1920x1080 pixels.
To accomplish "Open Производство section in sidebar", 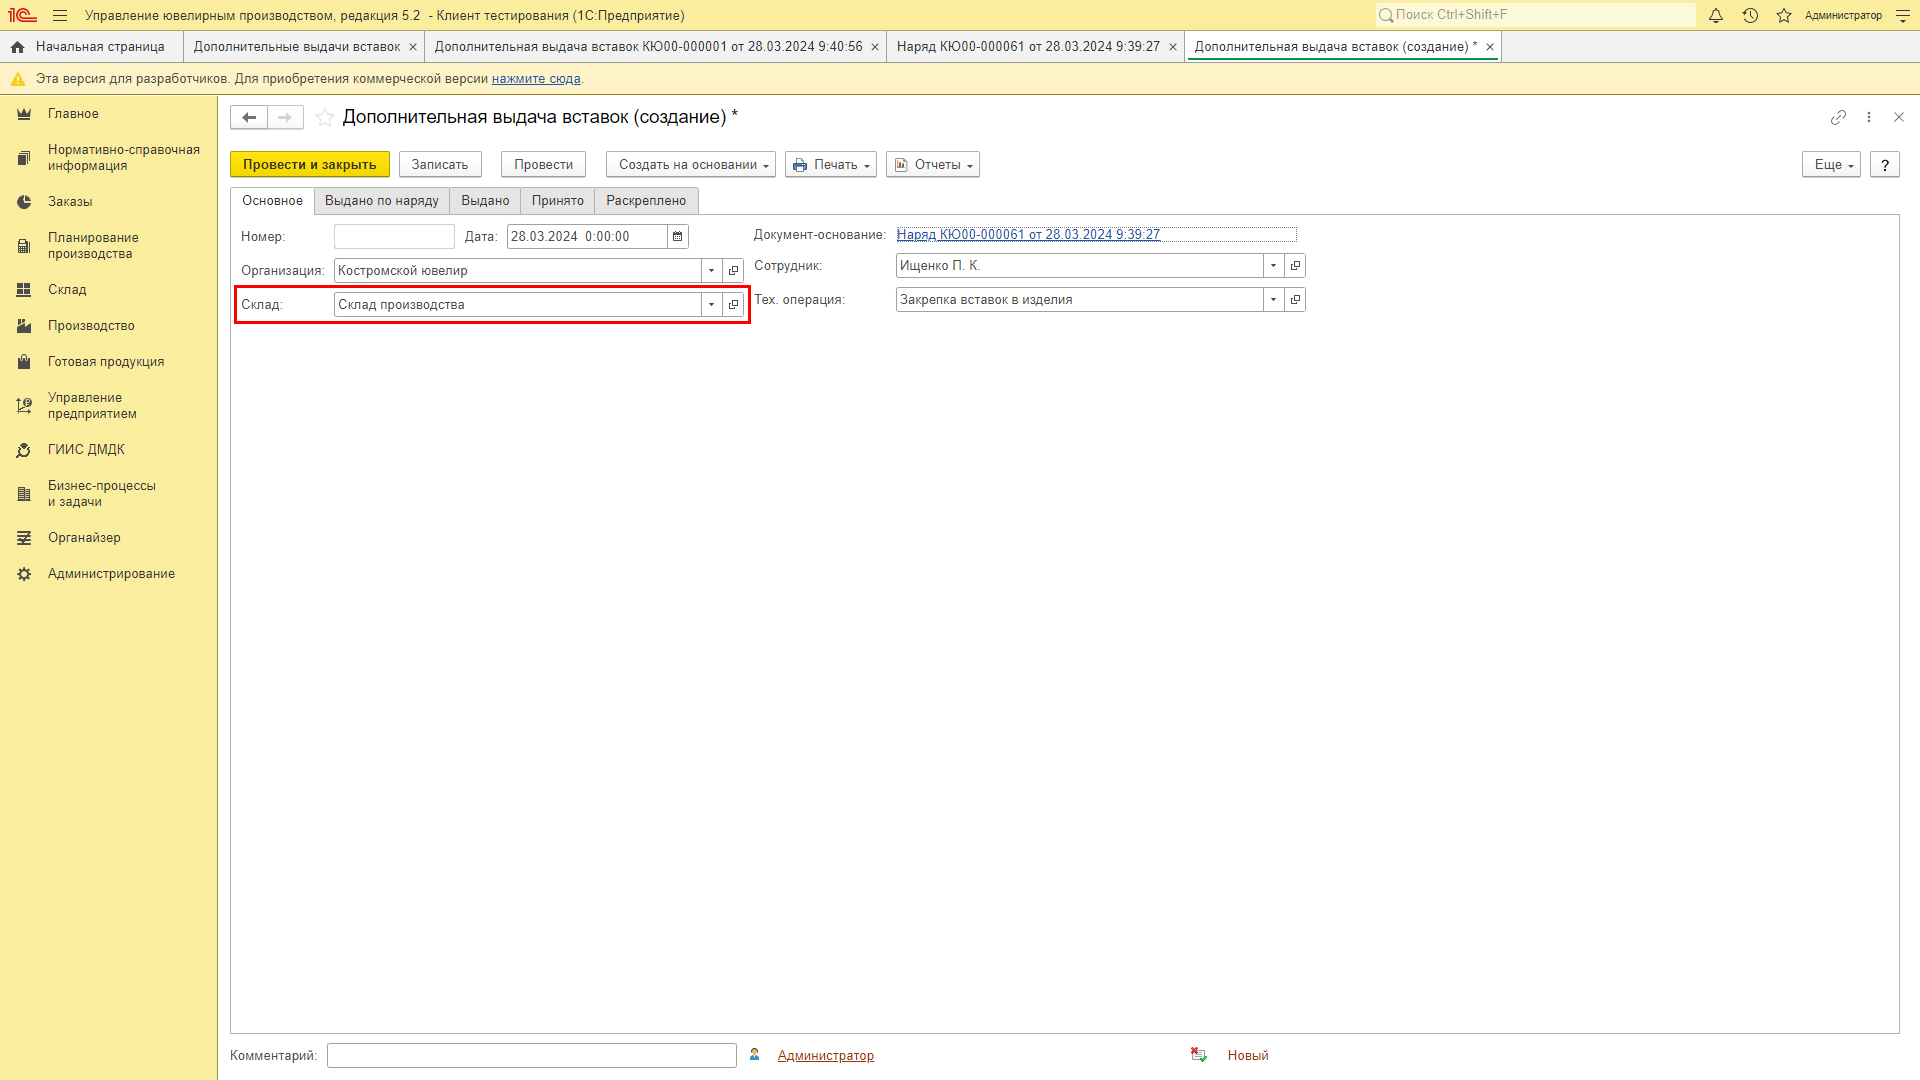I will click(x=109, y=326).
